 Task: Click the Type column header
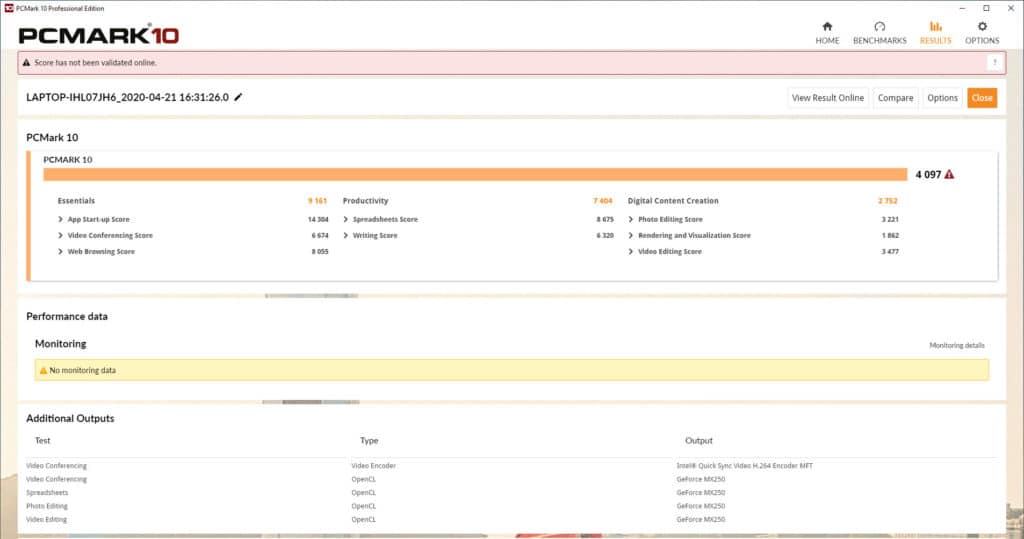(x=369, y=441)
